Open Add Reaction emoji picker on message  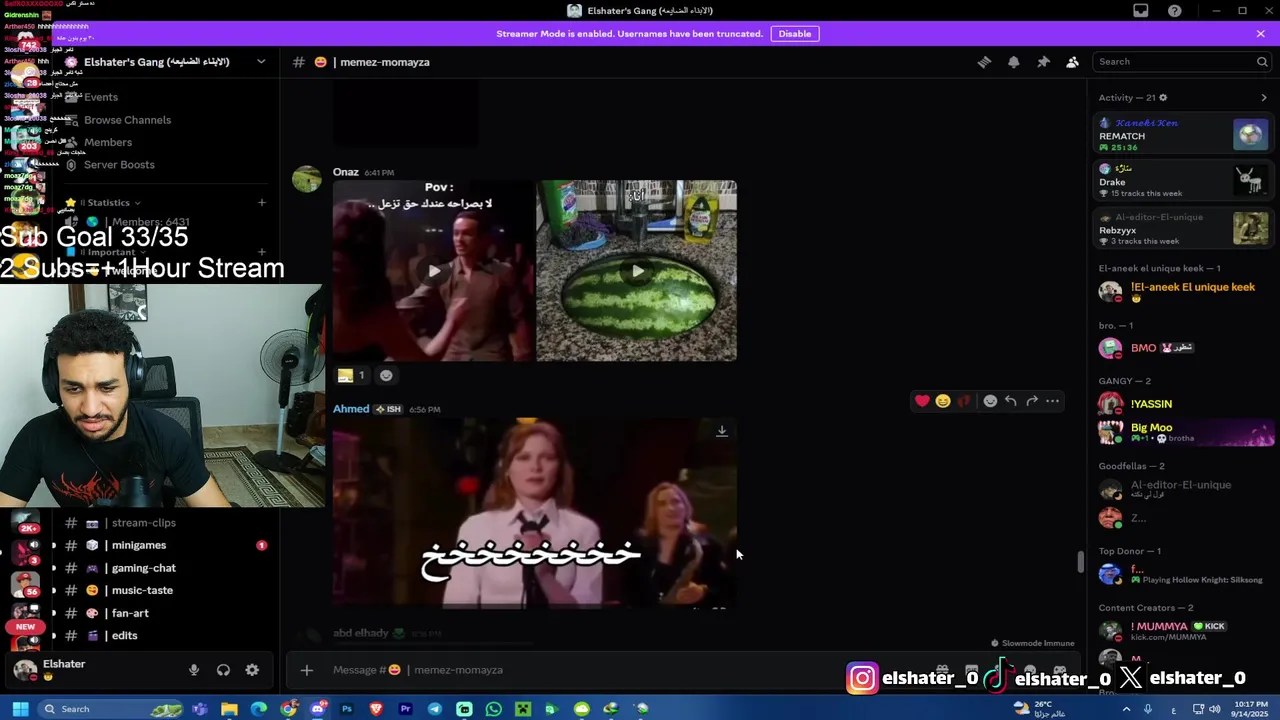coord(990,401)
